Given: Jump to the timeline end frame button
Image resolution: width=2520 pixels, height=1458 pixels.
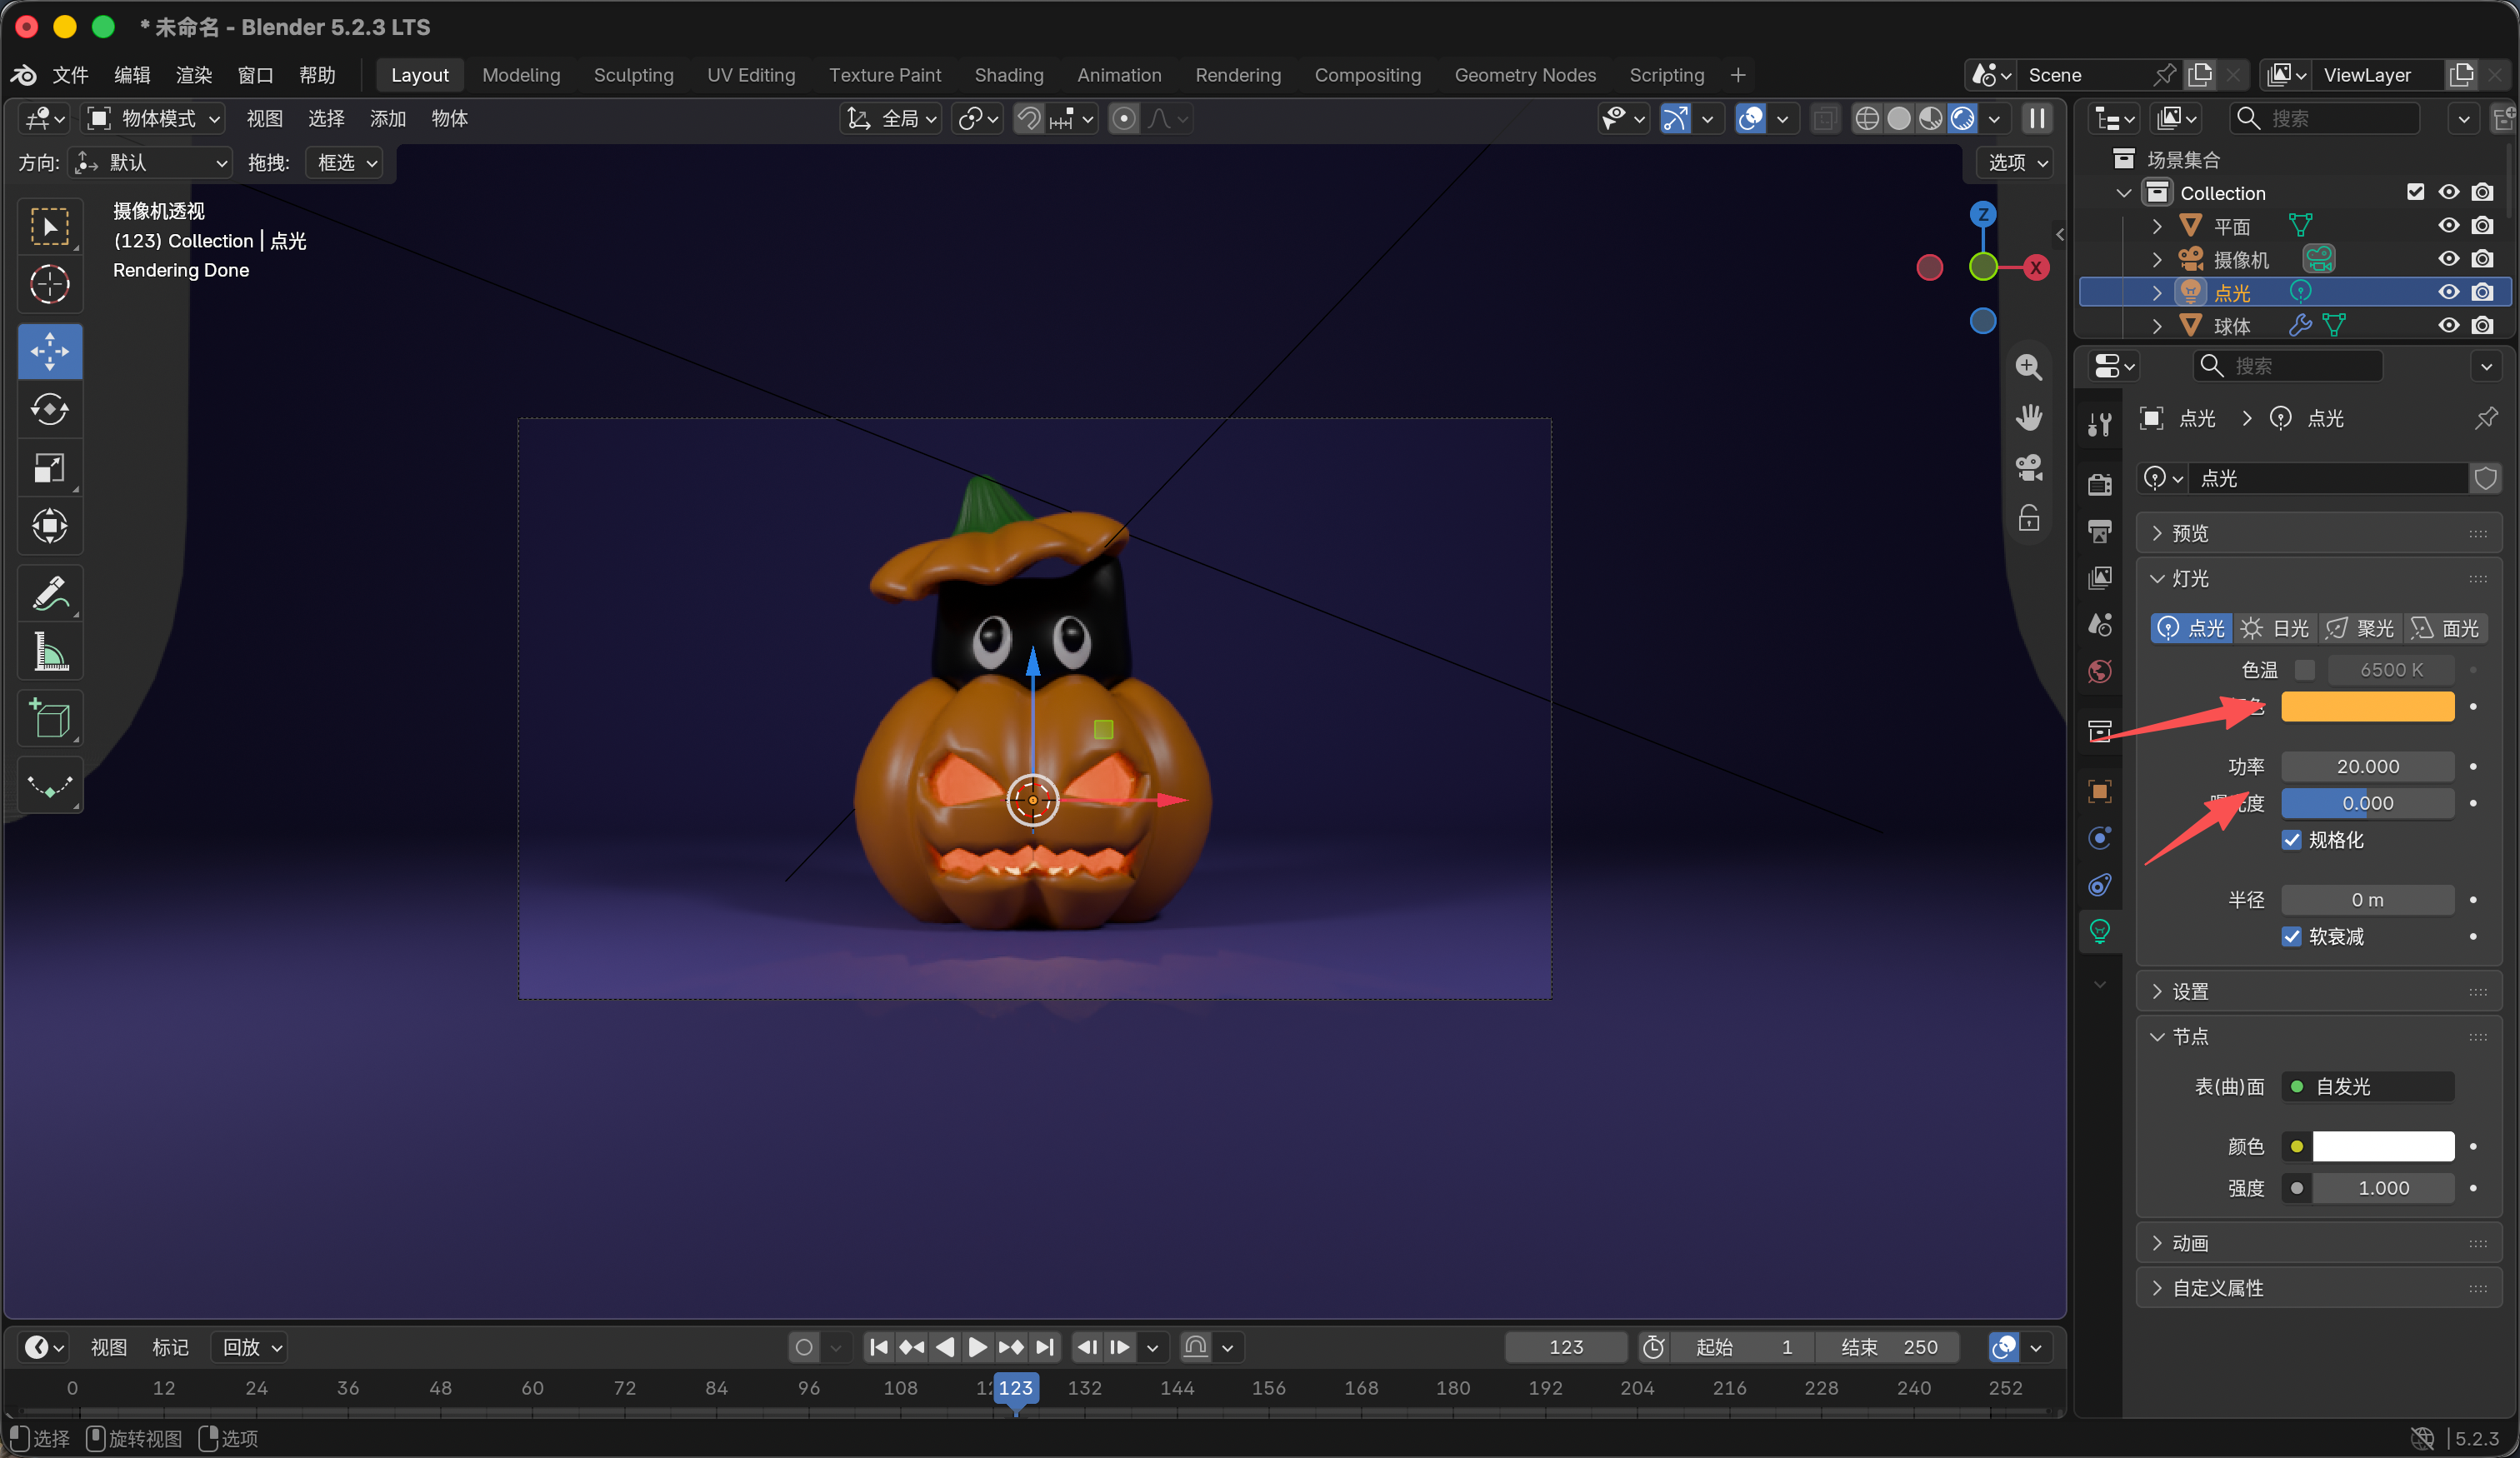Looking at the screenshot, I should 1044,1347.
